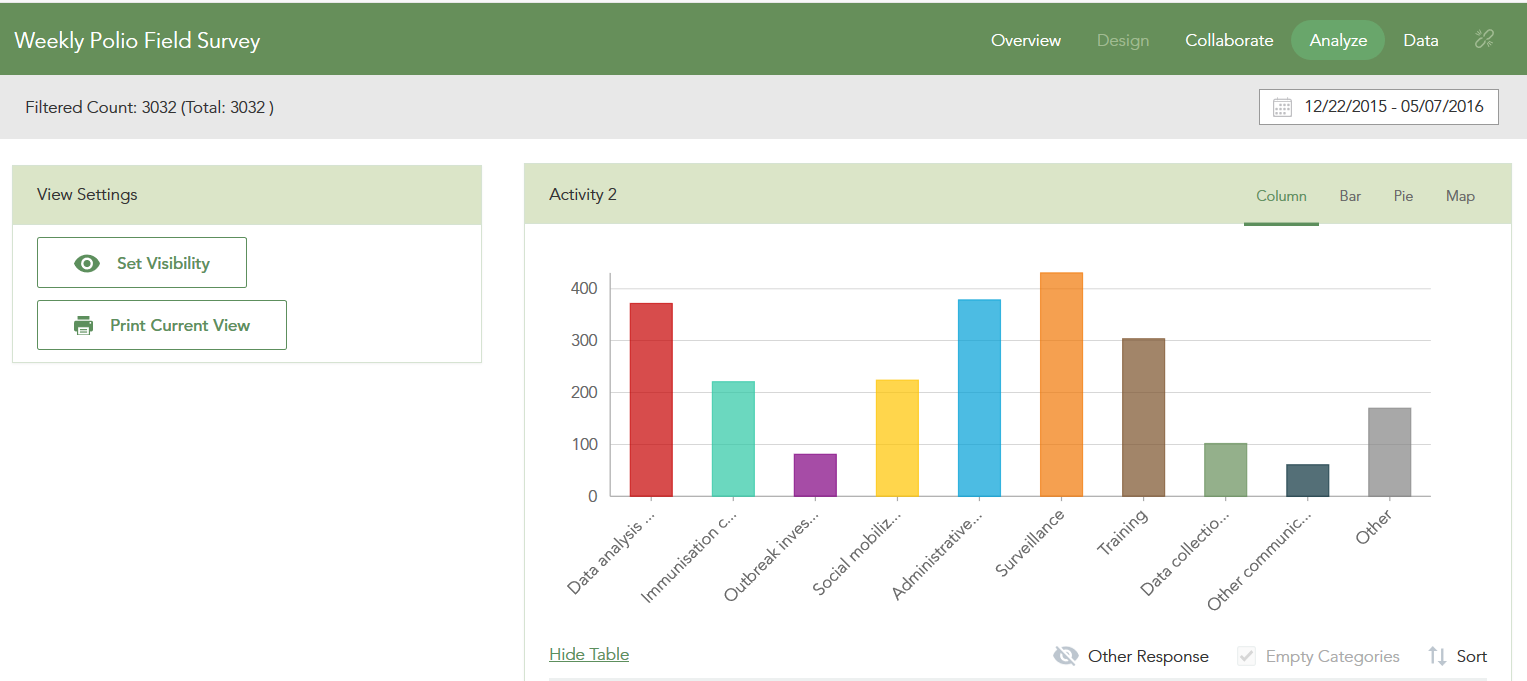Switch to the Map view tab

(1460, 196)
